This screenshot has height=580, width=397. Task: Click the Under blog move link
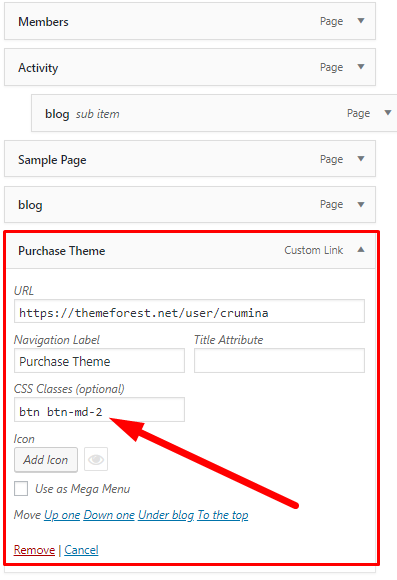pyautogui.click(x=166, y=515)
